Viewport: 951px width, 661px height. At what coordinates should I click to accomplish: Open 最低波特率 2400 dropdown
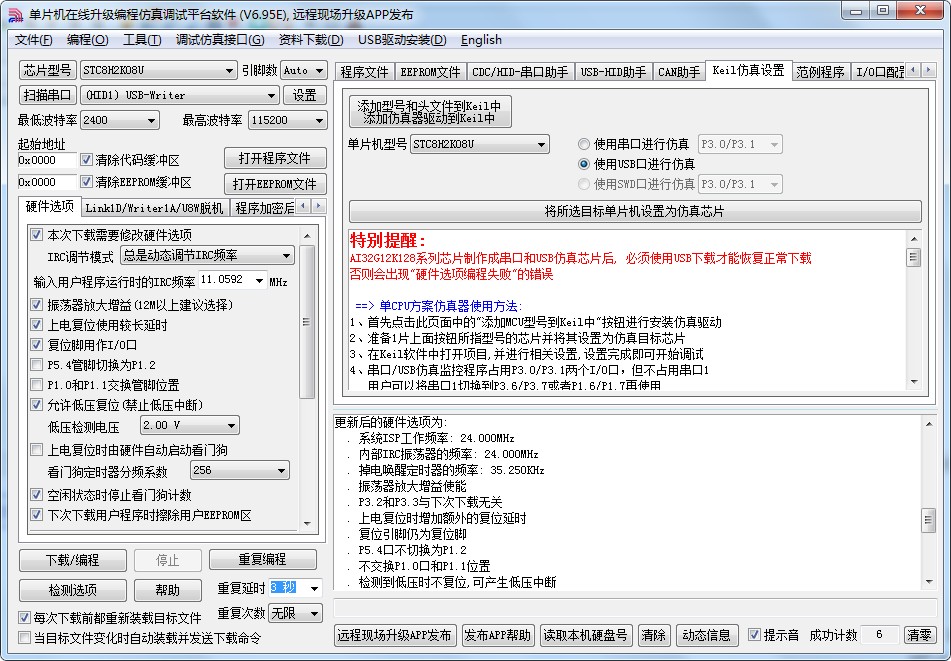point(120,120)
